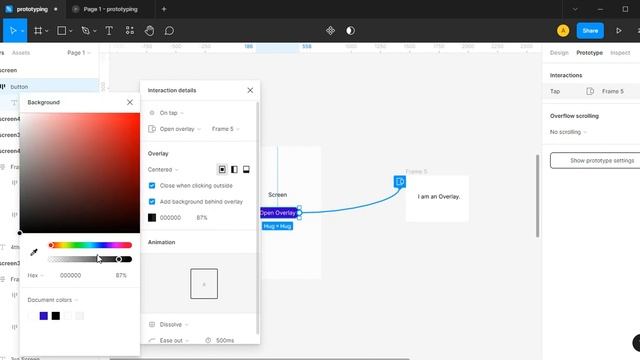
Task: Open the Resources tool
Action: click(x=129, y=31)
